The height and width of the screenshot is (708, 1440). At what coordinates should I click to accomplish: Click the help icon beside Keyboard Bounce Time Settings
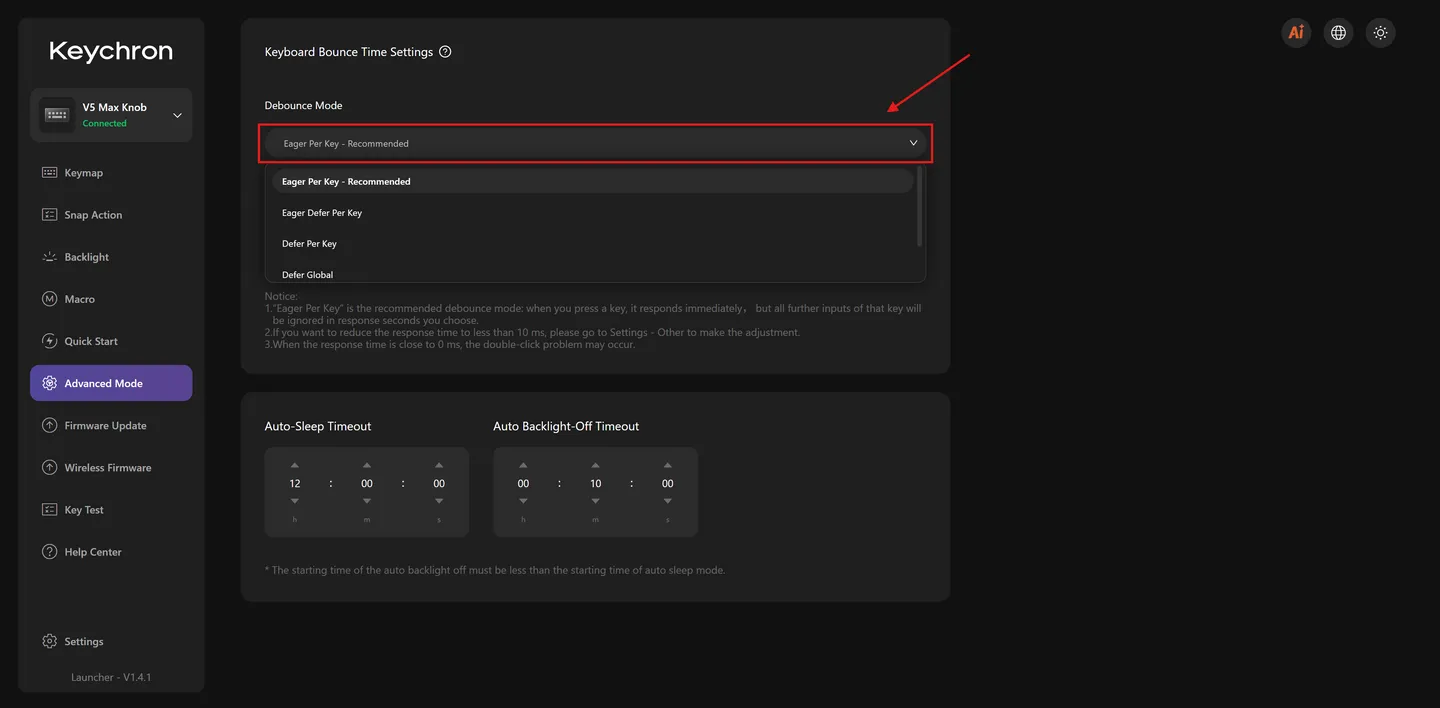(x=445, y=52)
